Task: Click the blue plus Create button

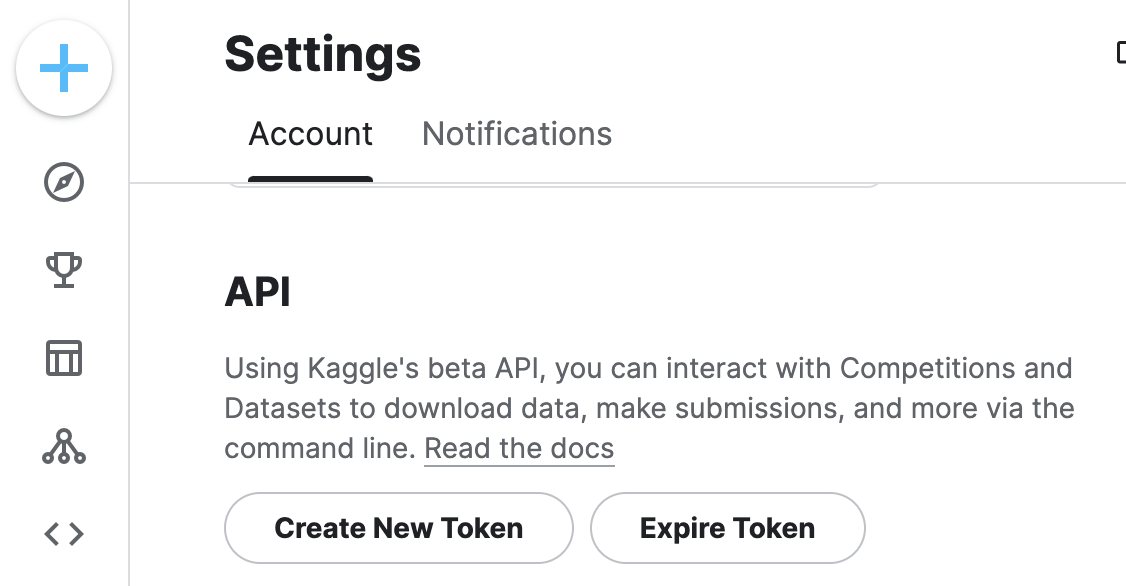Action: pyautogui.click(x=64, y=69)
